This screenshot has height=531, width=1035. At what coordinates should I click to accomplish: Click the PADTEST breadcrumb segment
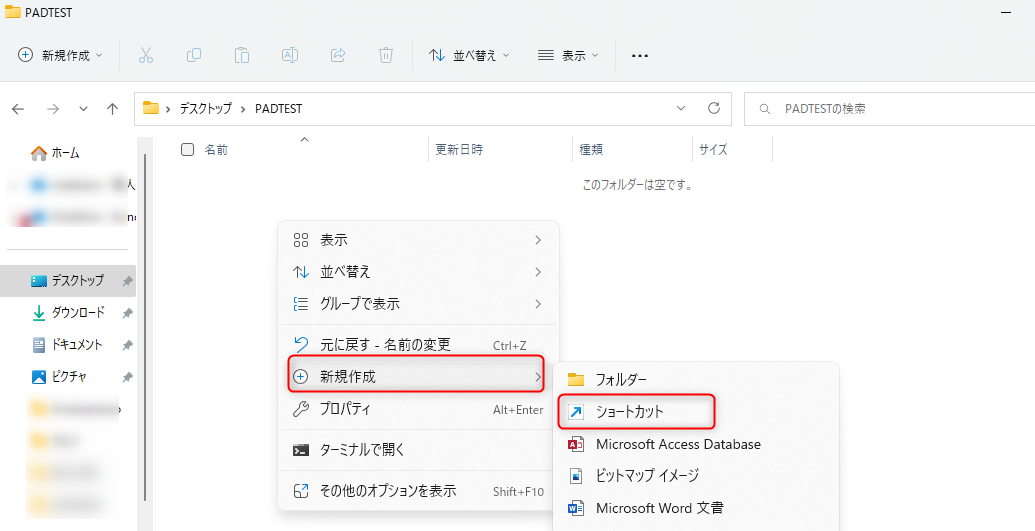click(x=279, y=109)
